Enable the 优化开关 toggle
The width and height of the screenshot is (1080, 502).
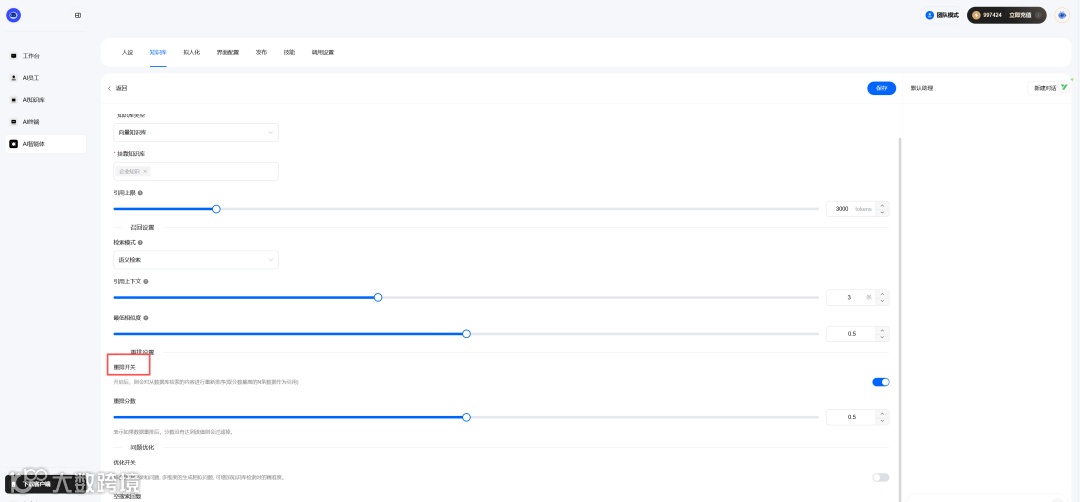click(880, 477)
